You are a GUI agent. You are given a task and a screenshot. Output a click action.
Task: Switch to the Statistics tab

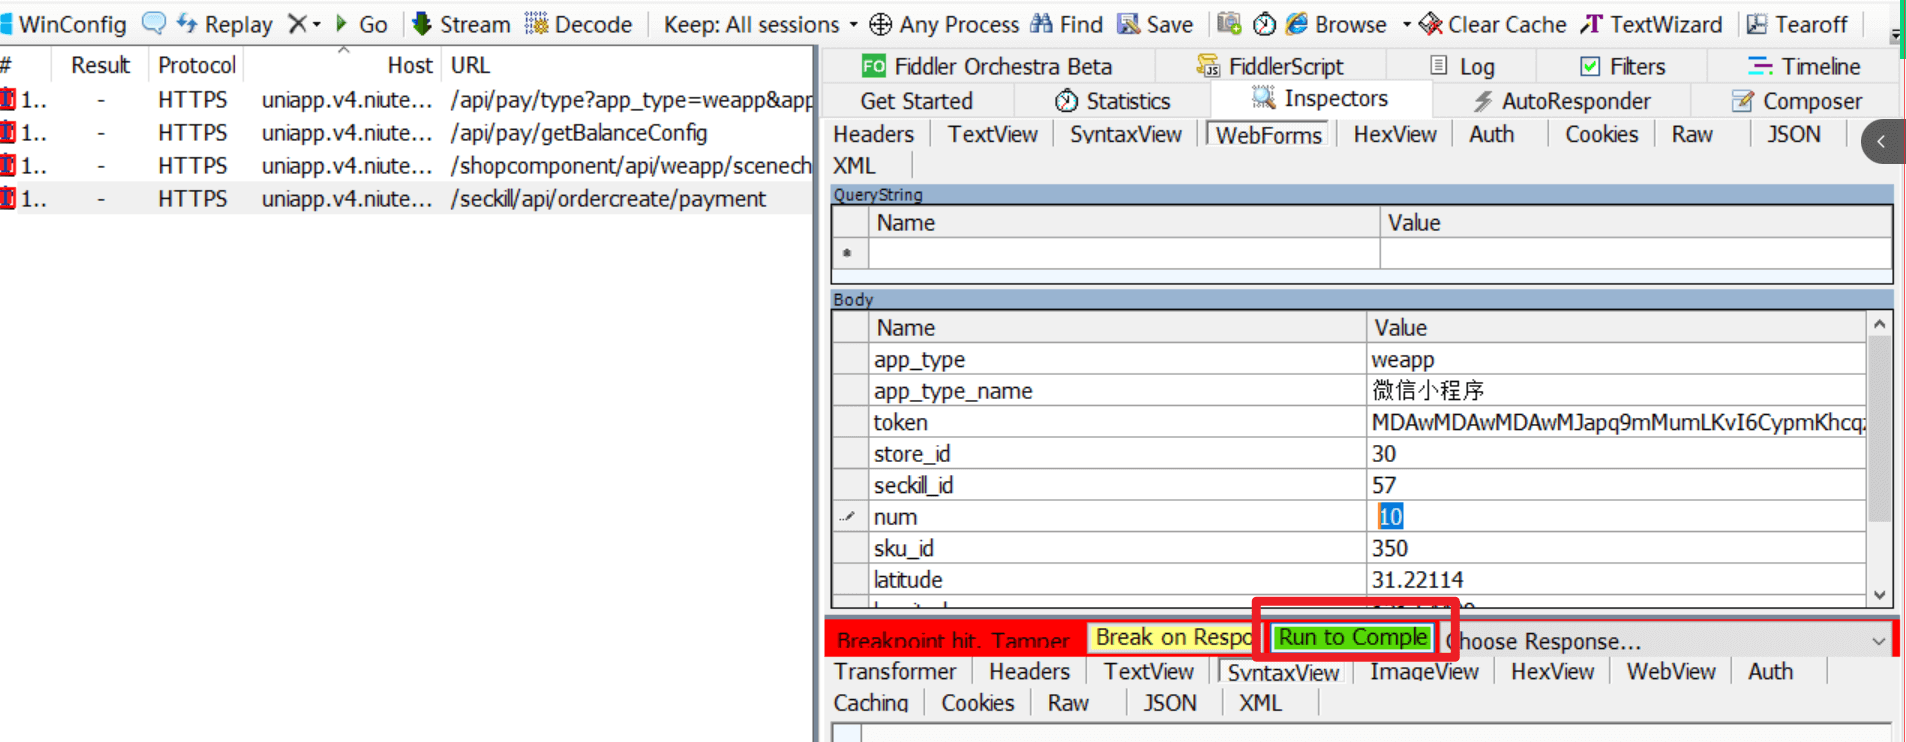tap(1112, 101)
